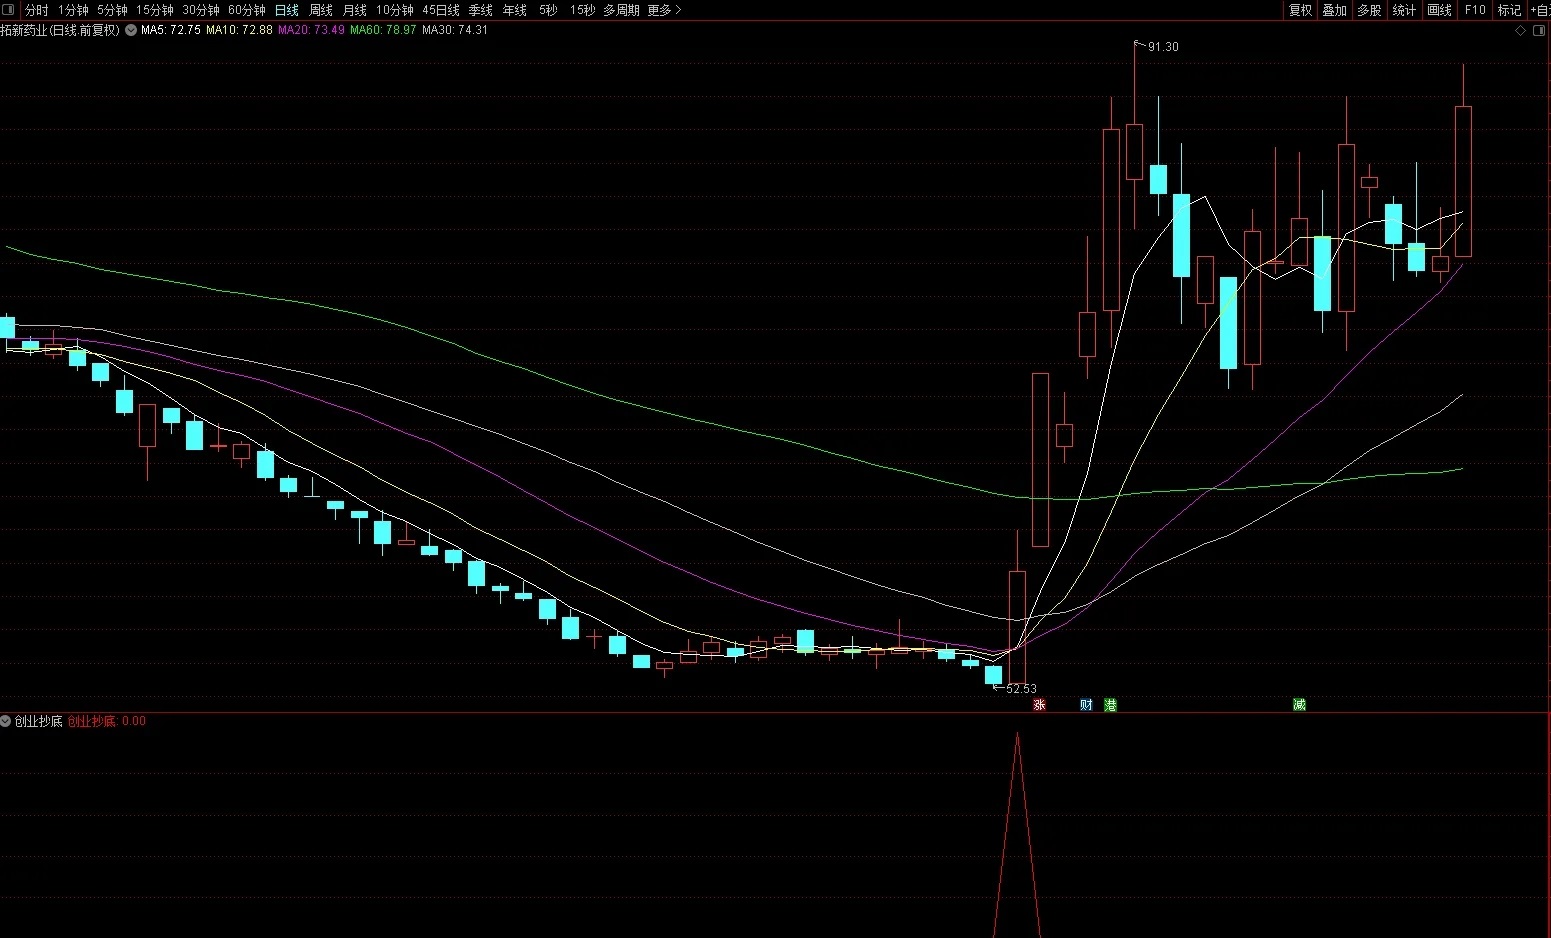Switch to the 1分钟 period tab
1551x938 pixels.
[73, 10]
